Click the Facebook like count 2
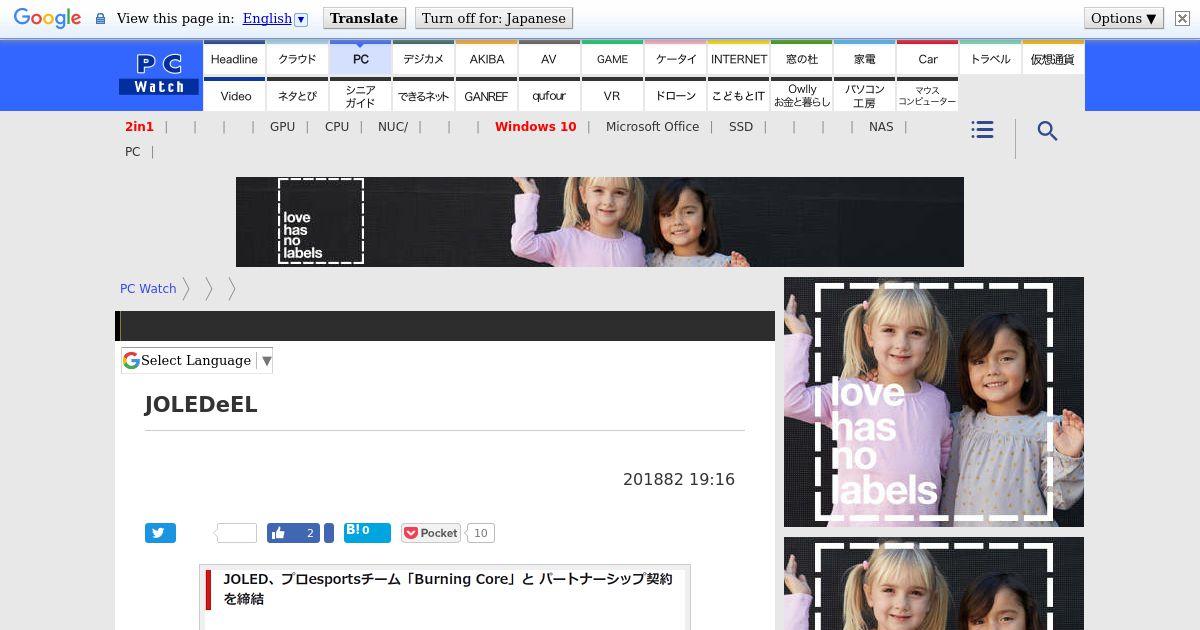The width and height of the screenshot is (1200, 630). pyautogui.click(x=310, y=533)
